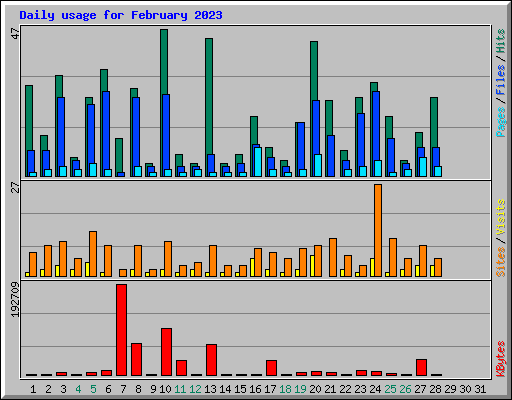
Task: Click day "10" on the x-axis
Action: 165,389
